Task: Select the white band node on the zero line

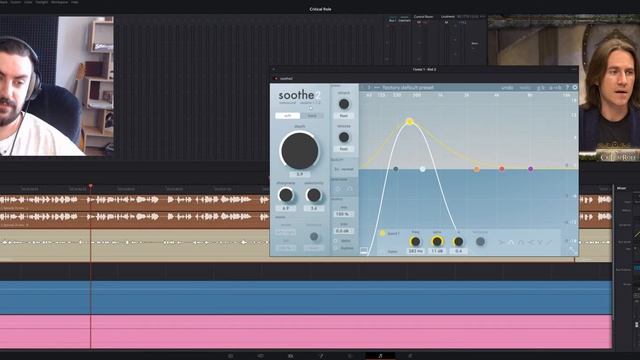Action: click(422, 169)
